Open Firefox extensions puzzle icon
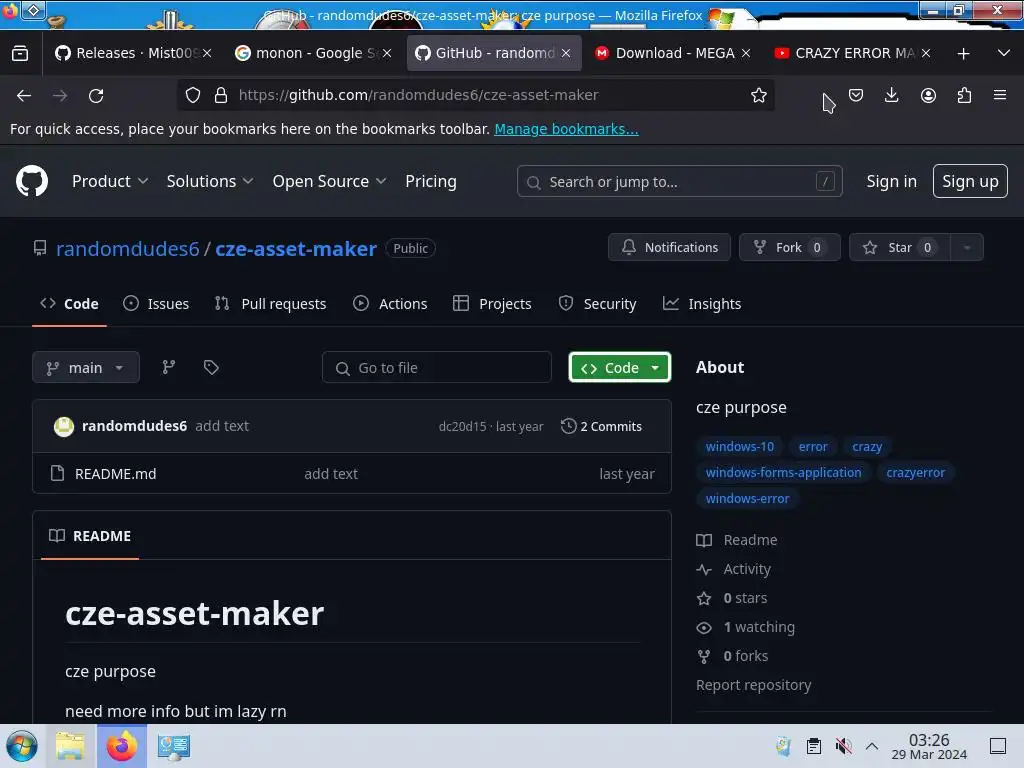The image size is (1024, 768). [x=964, y=95]
